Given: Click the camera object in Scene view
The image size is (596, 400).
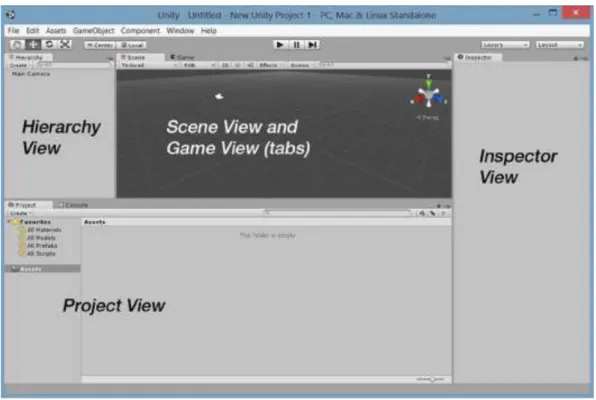Looking at the screenshot, I should coord(219,97).
